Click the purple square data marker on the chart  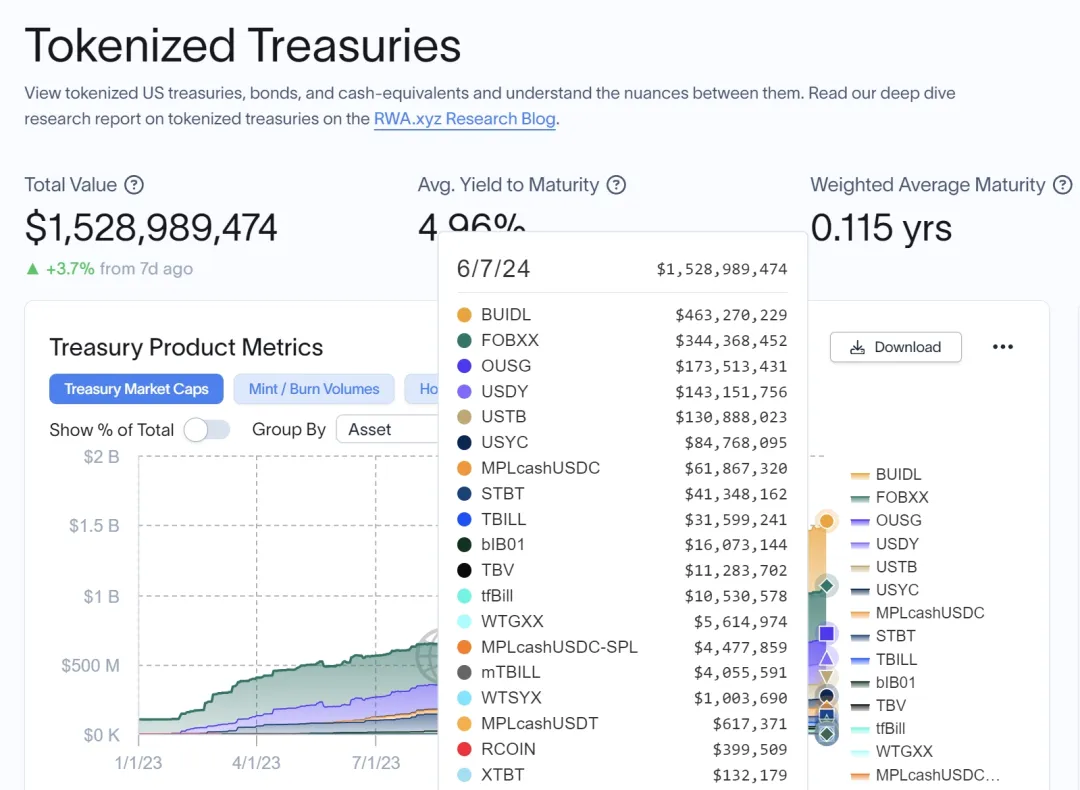(x=827, y=633)
